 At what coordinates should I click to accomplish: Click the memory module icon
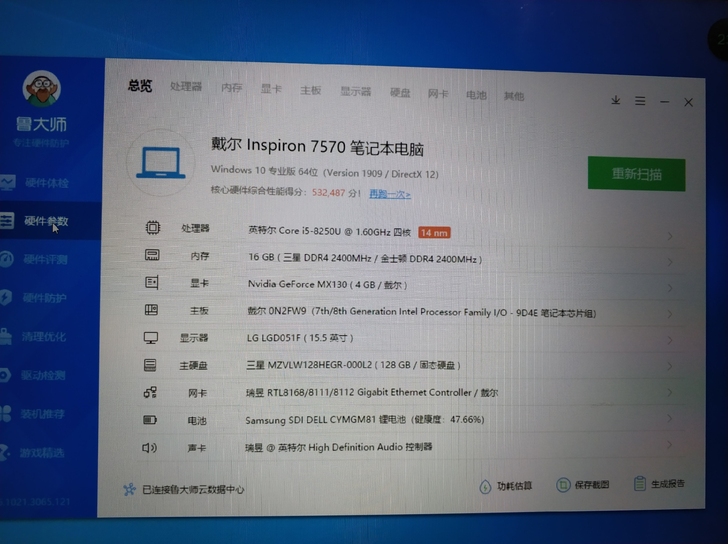152,255
